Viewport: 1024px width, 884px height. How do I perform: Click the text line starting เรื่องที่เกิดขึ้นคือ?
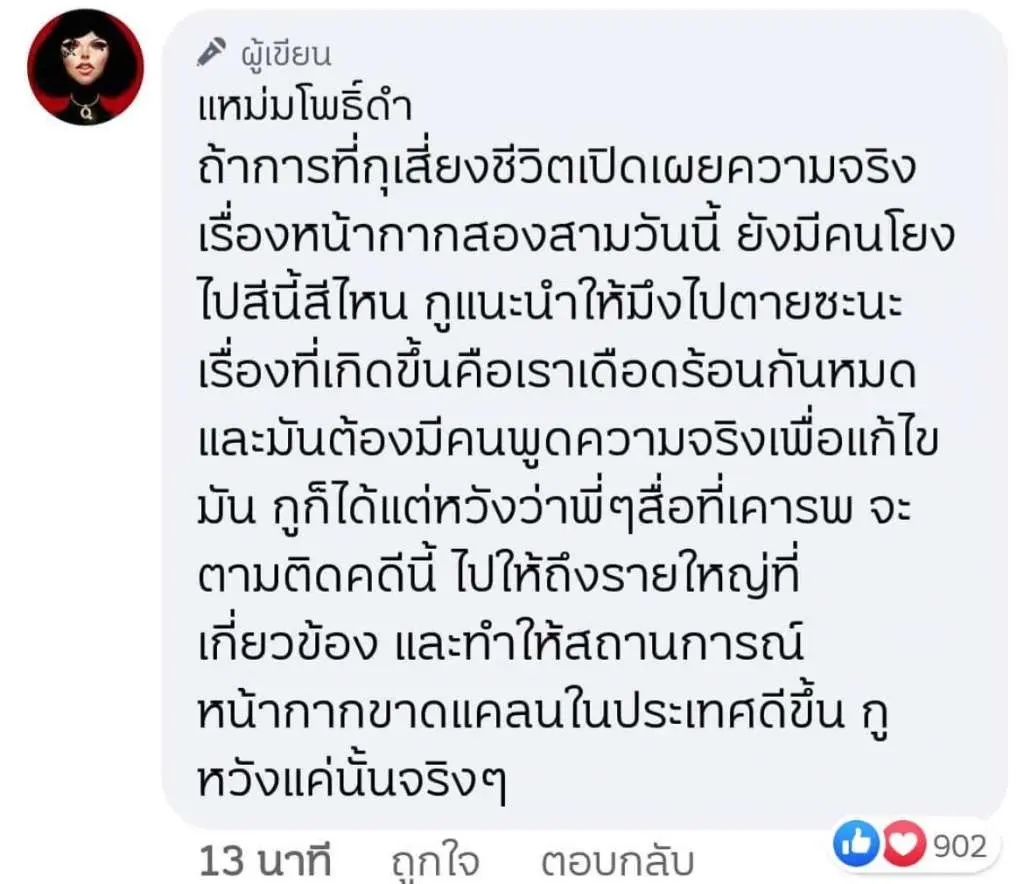[x=557, y=370]
